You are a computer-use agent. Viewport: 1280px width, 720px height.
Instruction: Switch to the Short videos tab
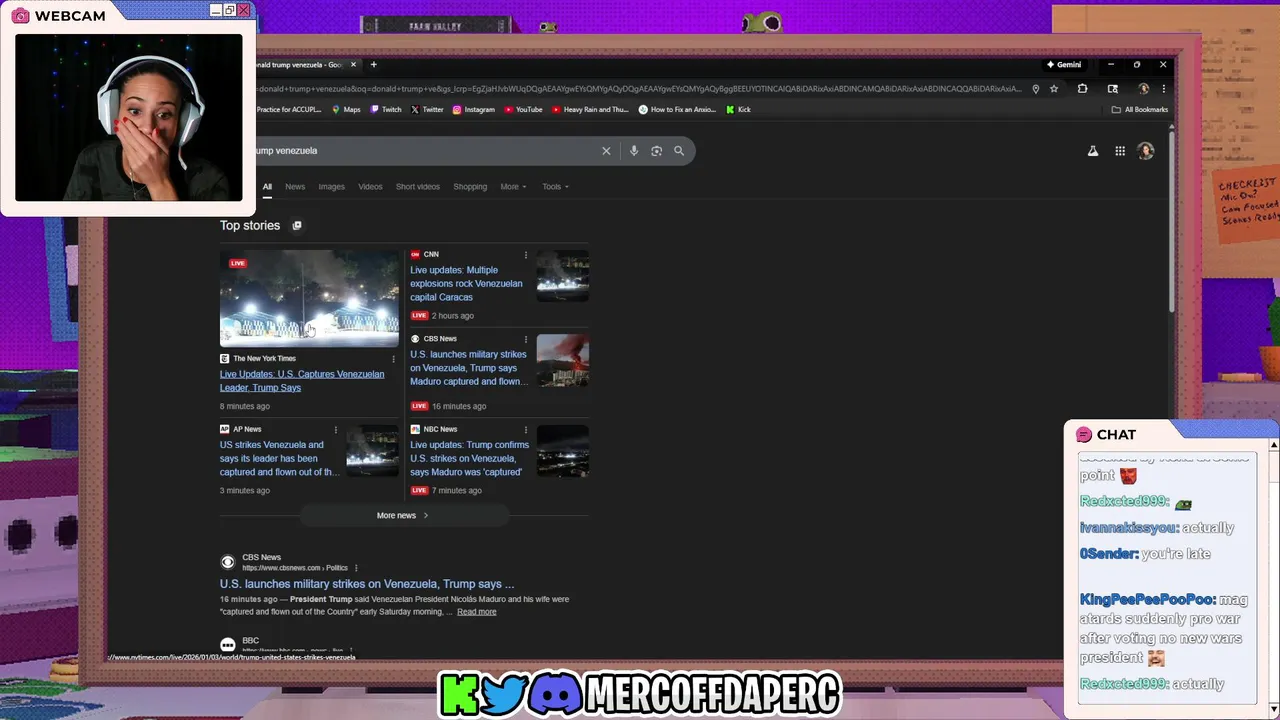point(417,187)
